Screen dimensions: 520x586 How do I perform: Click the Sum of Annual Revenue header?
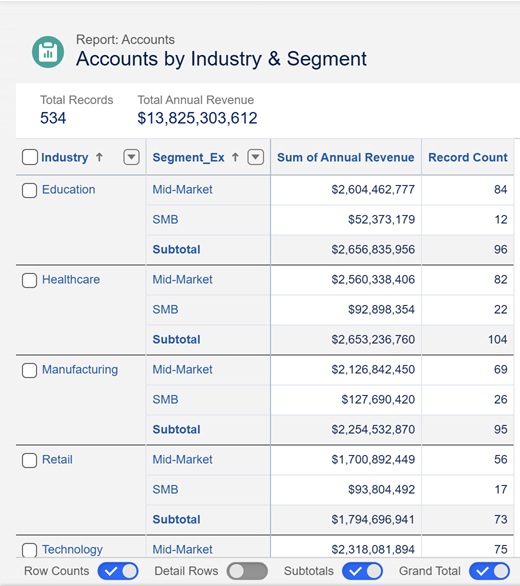coord(345,157)
